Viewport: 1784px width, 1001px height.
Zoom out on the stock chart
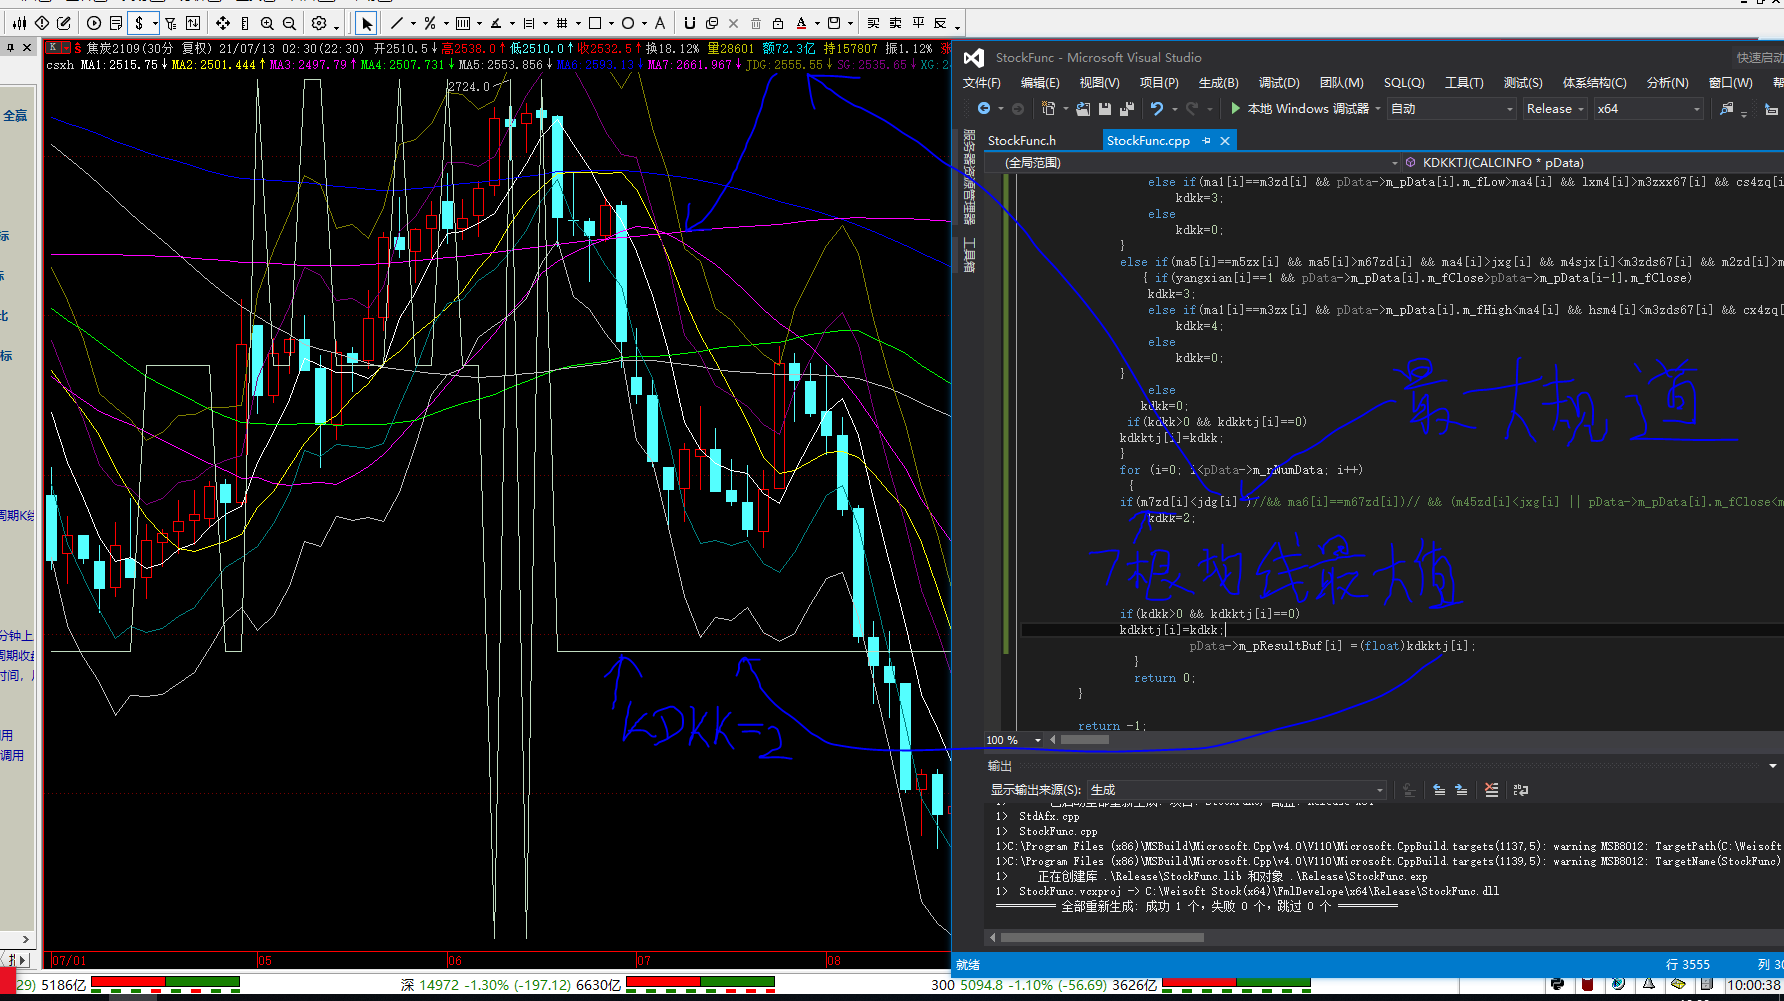point(289,23)
